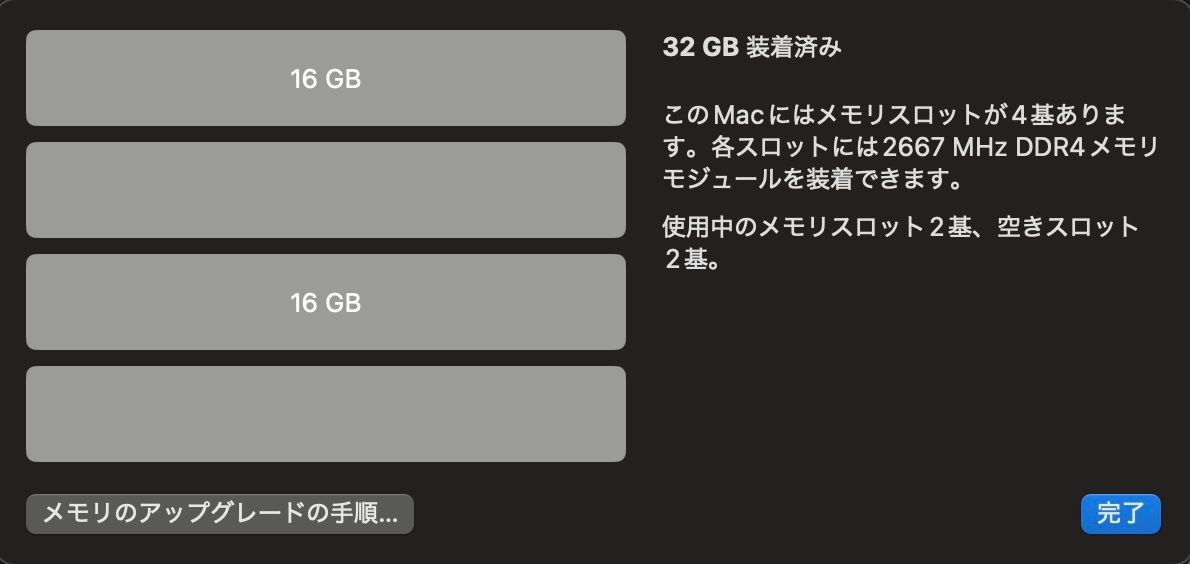Select the empty fourth memory slot

[326, 414]
